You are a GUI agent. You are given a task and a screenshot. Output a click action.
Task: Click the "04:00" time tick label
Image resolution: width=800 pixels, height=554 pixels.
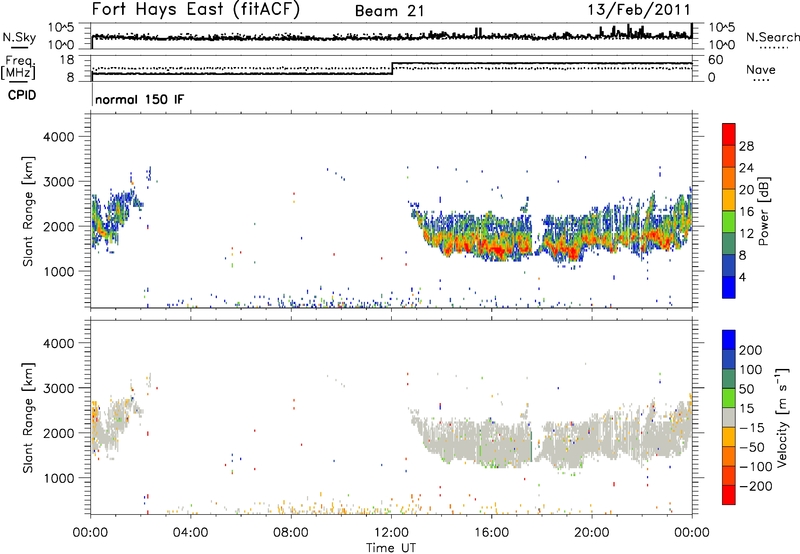[x=190, y=533]
